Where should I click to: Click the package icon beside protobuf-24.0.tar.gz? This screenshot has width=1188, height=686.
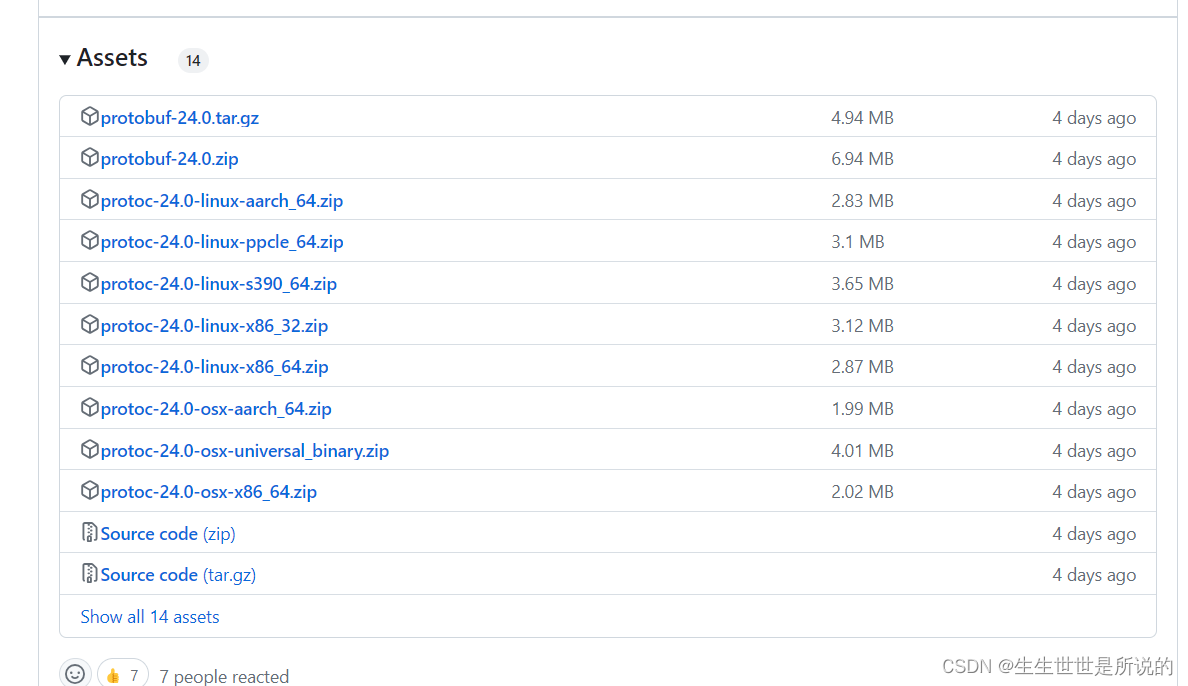click(x=89, y=116)
